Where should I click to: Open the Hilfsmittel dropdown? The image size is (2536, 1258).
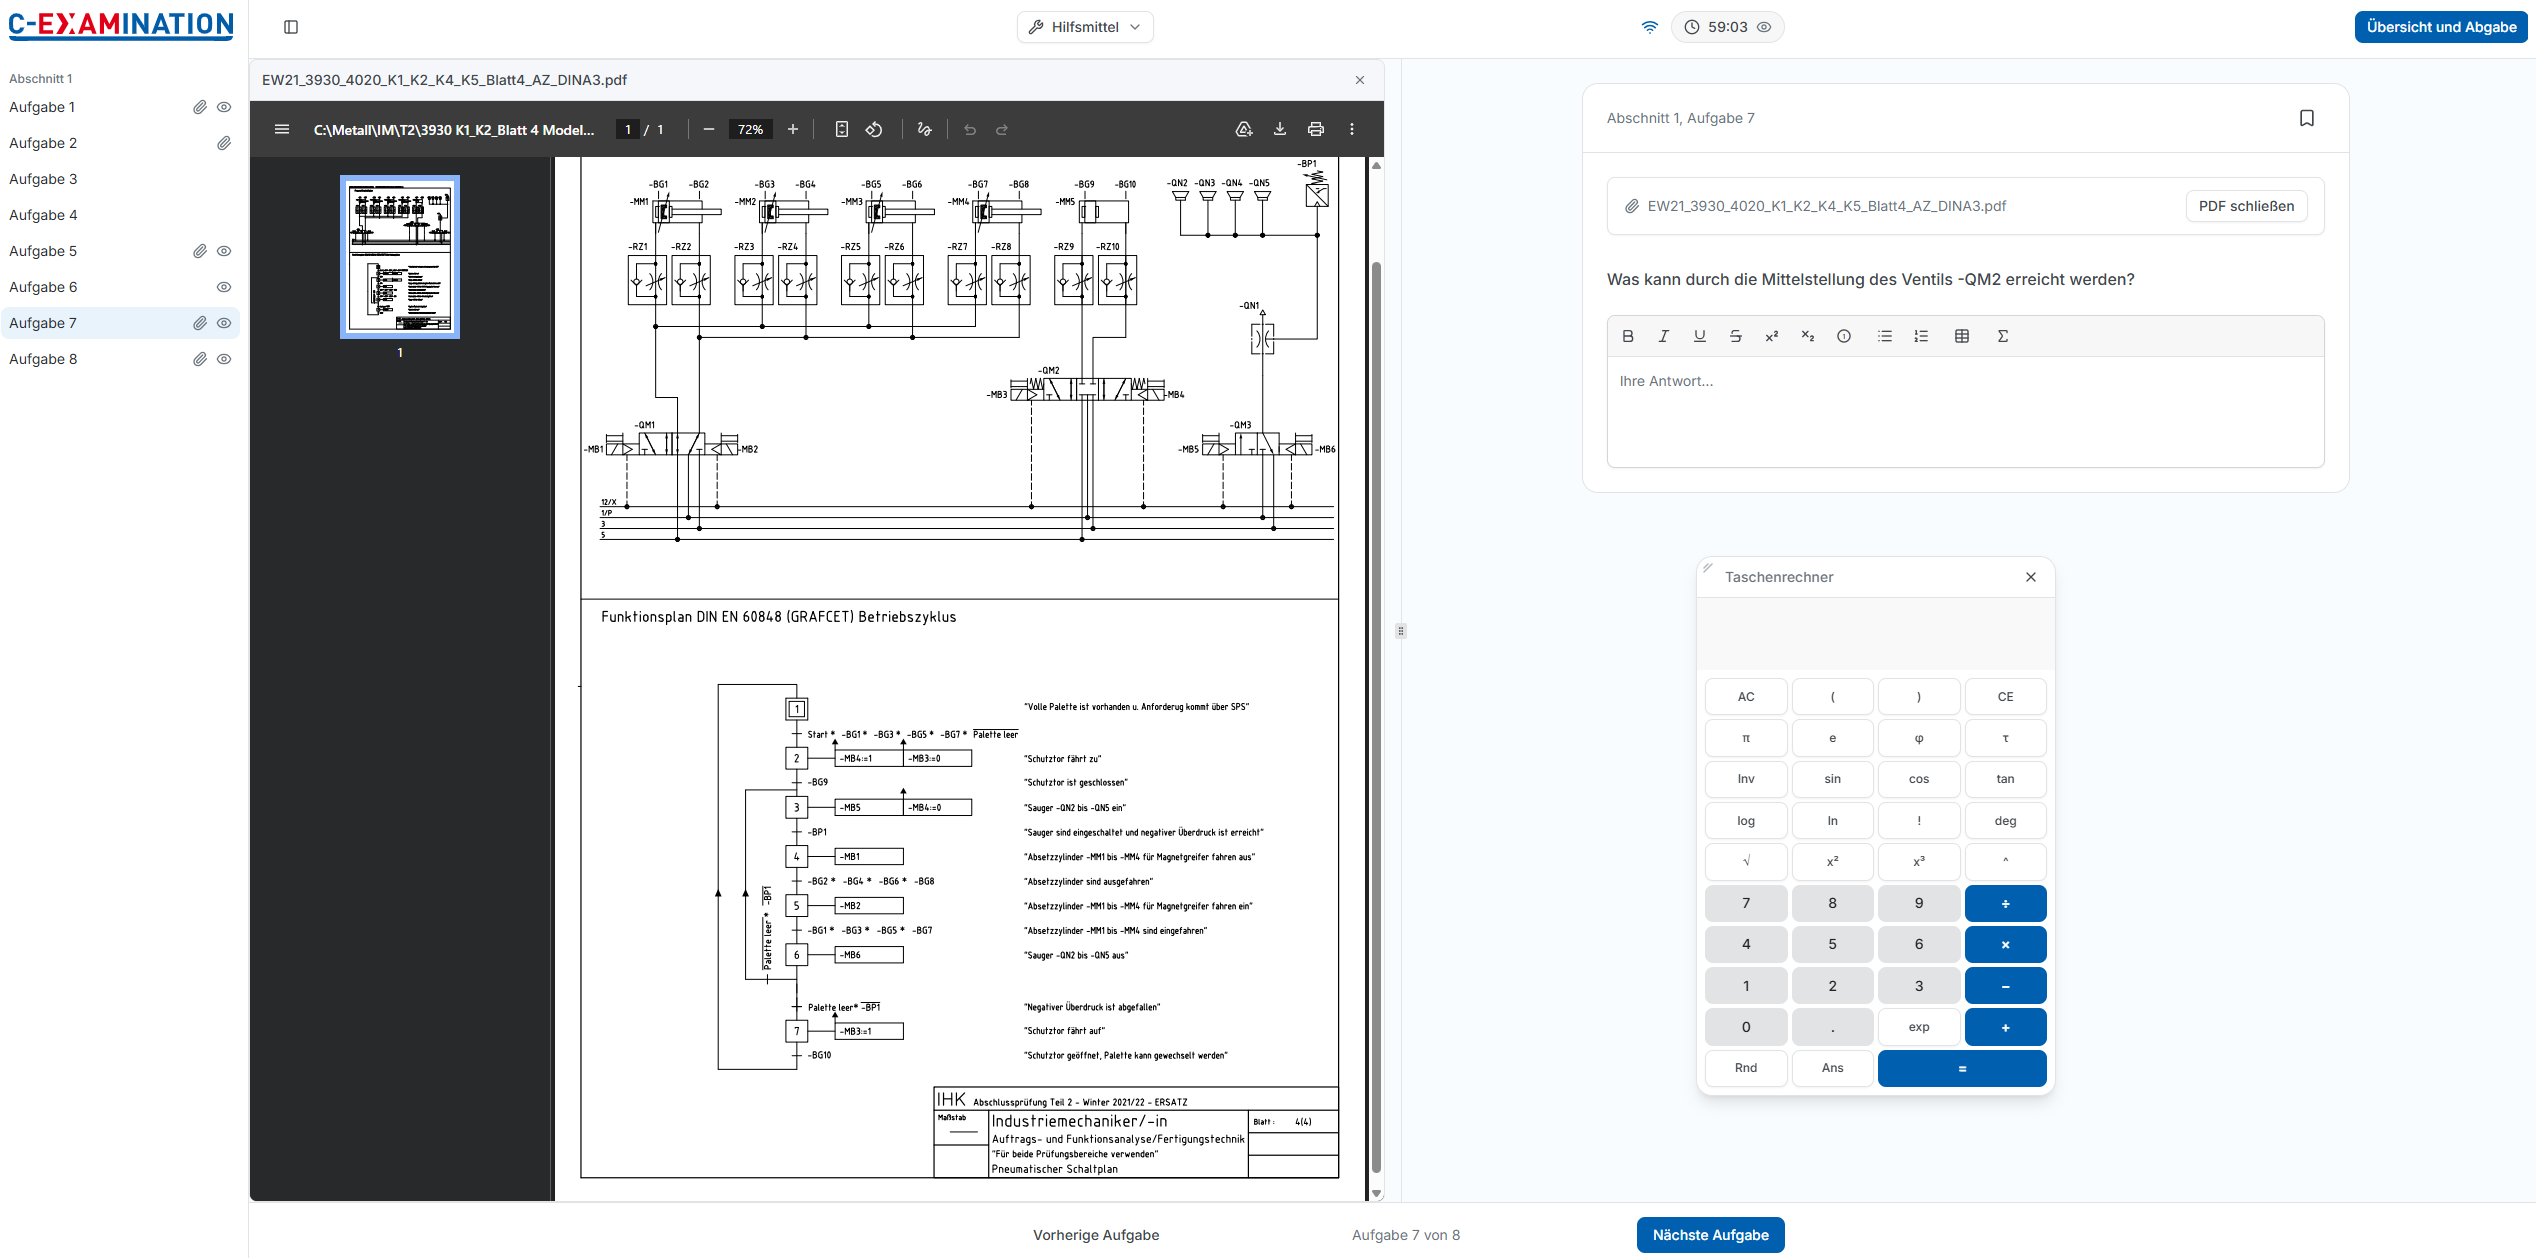point(1085,27)
